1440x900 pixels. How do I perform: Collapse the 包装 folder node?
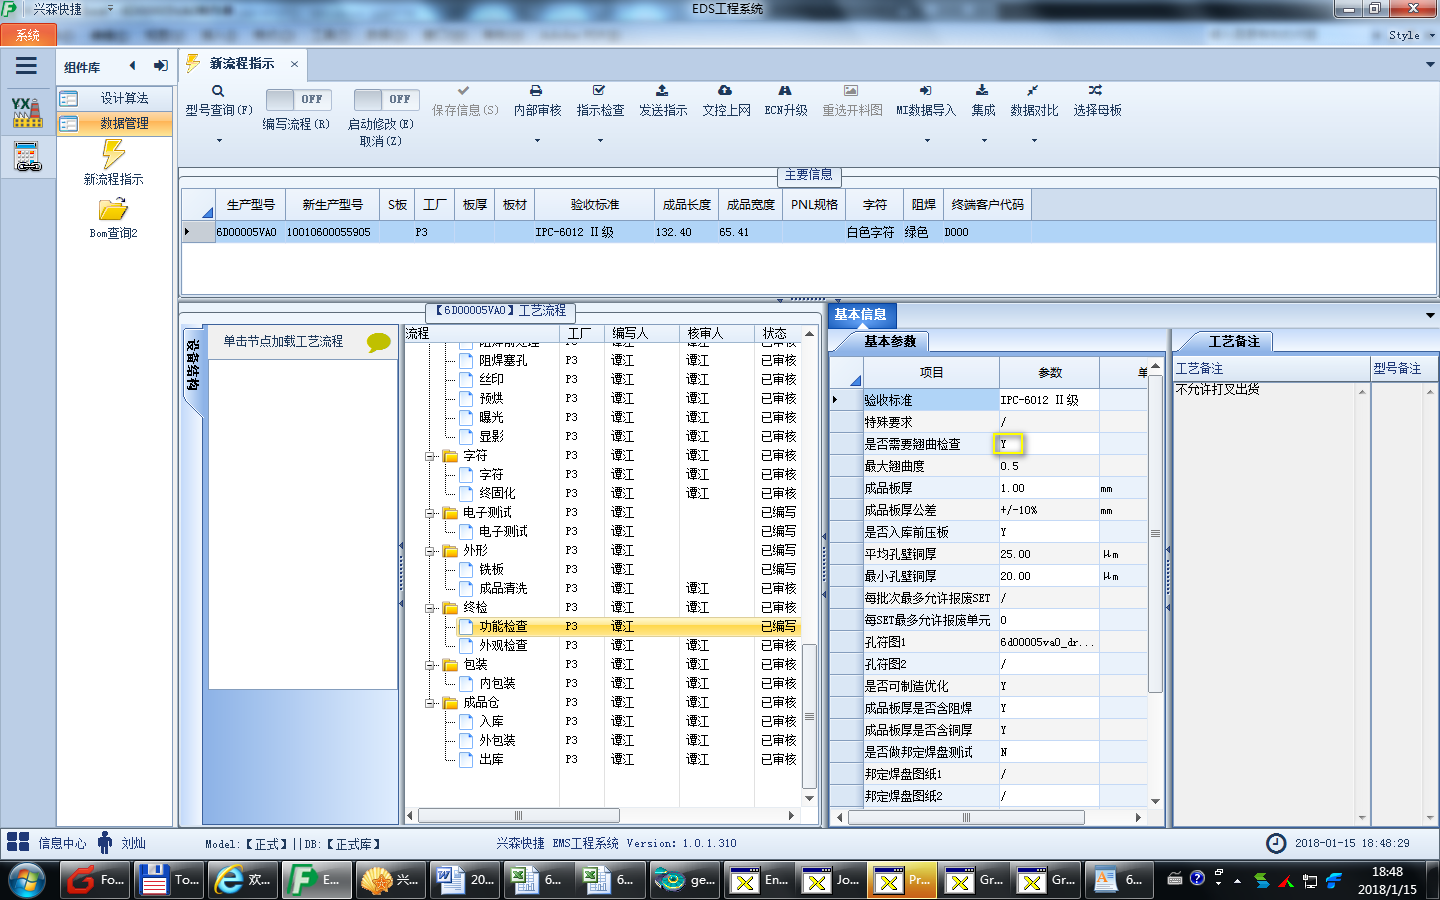[431, 665]
